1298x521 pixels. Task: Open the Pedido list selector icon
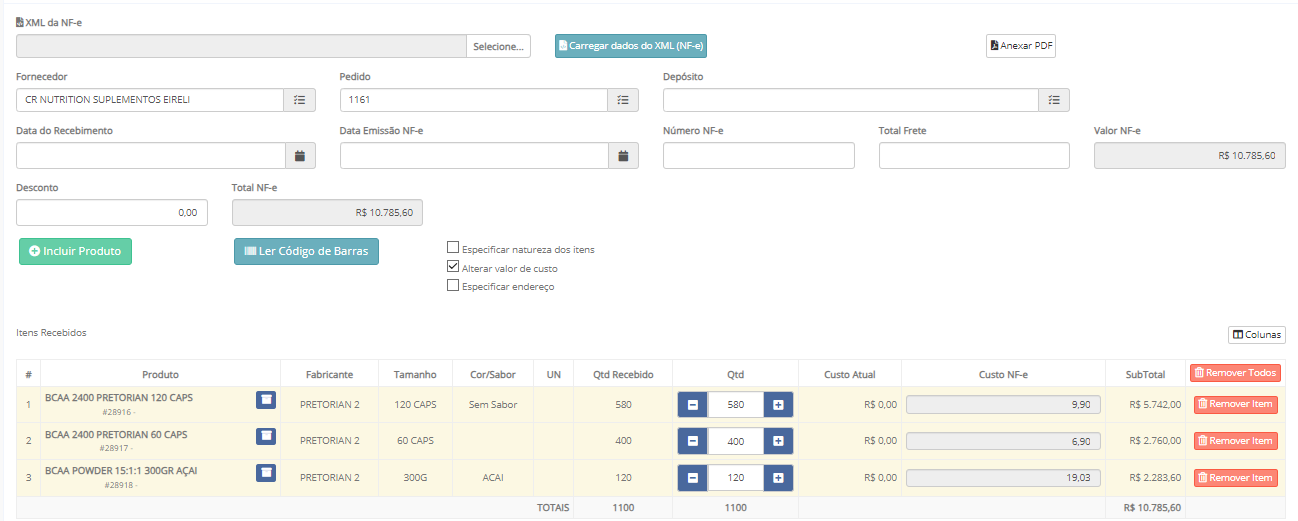623,100
